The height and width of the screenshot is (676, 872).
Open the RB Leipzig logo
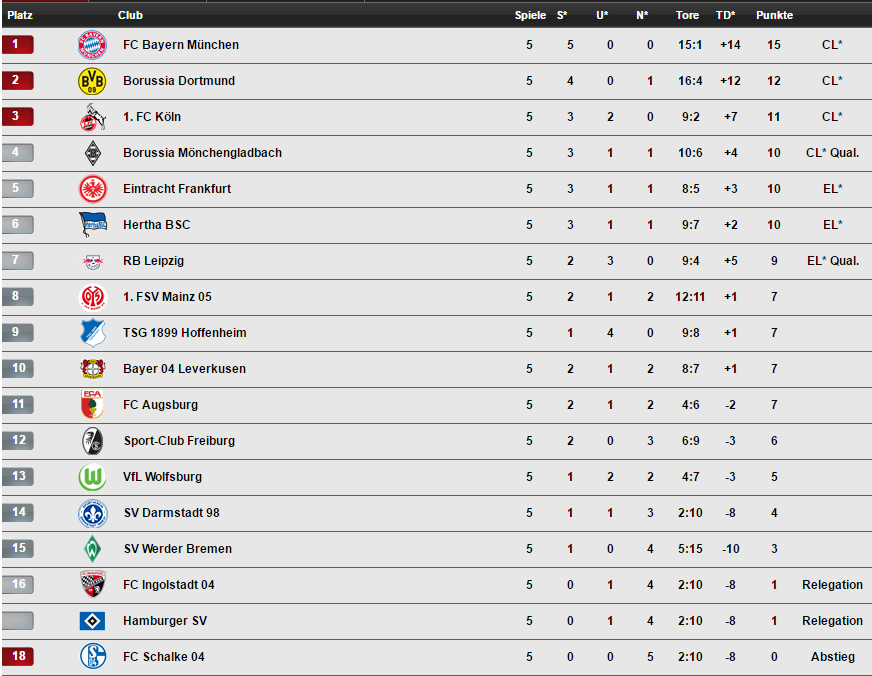tap(92, 261)
